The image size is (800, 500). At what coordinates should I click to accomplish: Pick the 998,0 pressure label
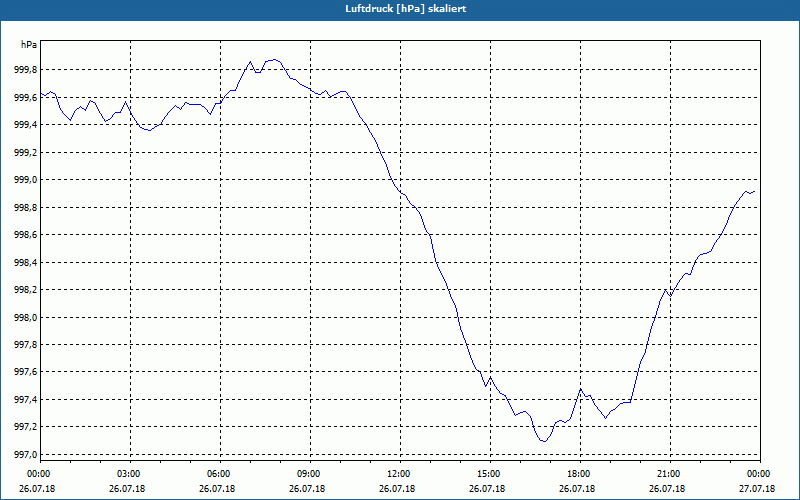click(26, 318)
